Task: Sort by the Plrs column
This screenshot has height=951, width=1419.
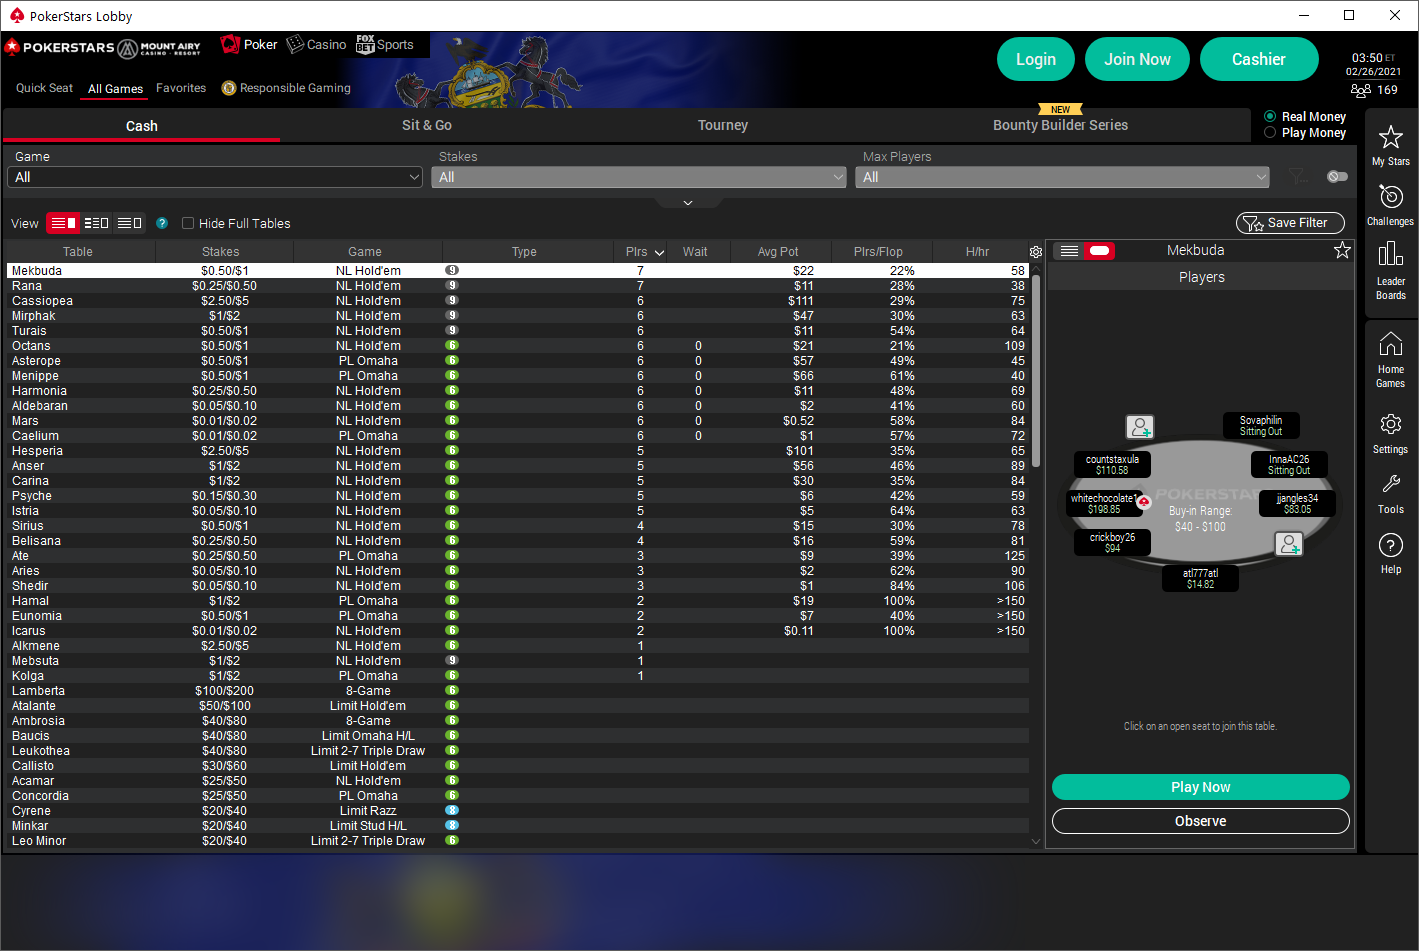Action: [x=644, y=252]
